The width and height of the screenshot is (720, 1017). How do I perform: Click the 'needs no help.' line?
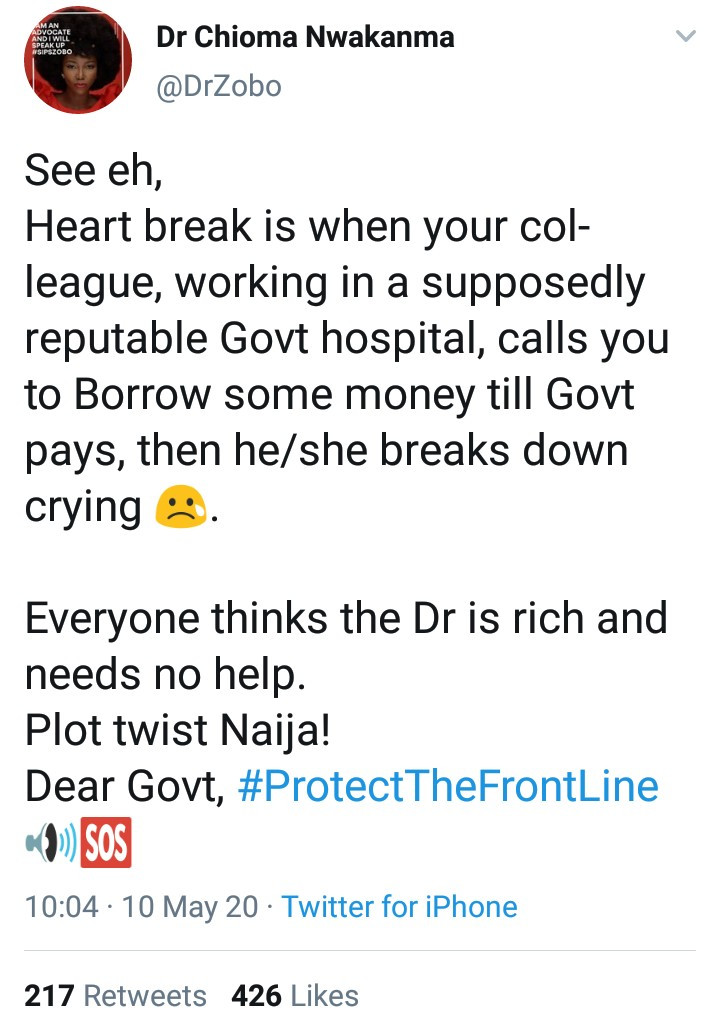point(165,675)
